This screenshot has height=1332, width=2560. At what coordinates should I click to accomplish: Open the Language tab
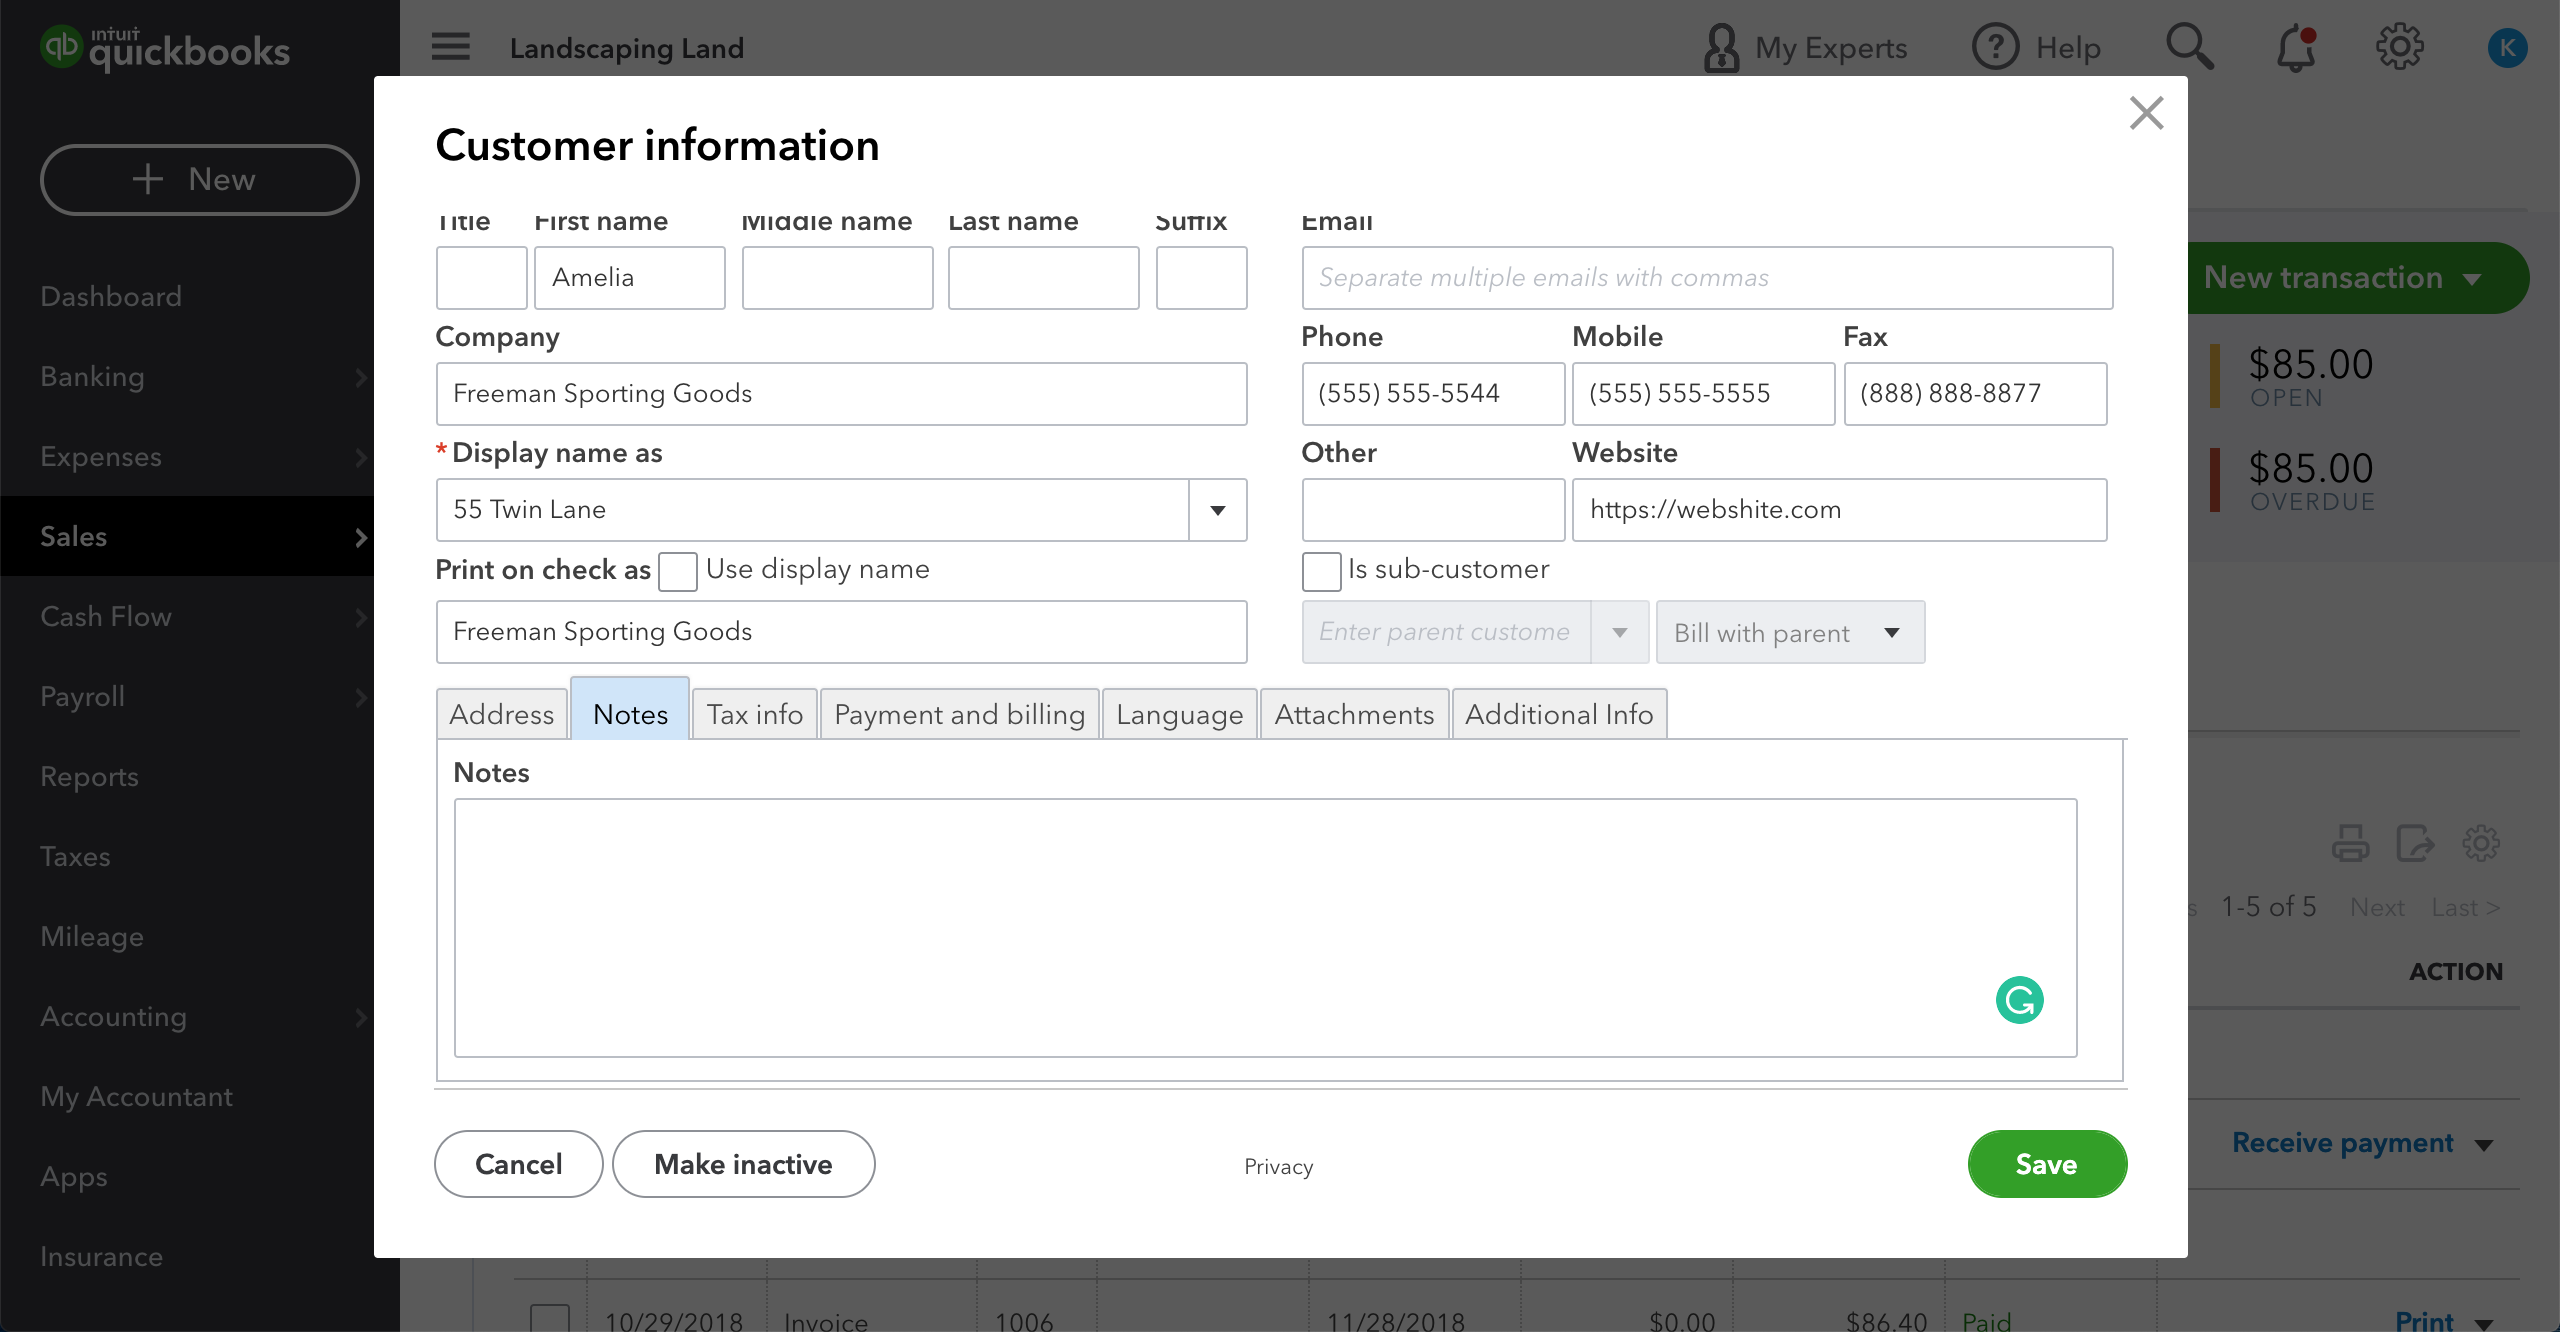[1179, 714]
